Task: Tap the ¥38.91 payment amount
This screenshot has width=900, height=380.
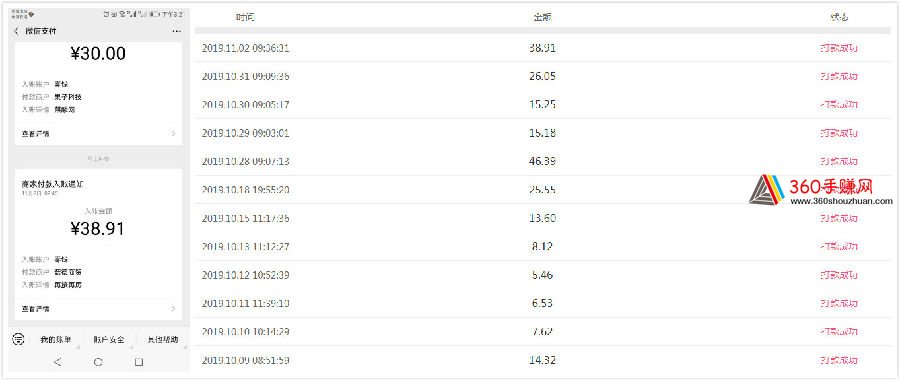Action: click(97, 228)
